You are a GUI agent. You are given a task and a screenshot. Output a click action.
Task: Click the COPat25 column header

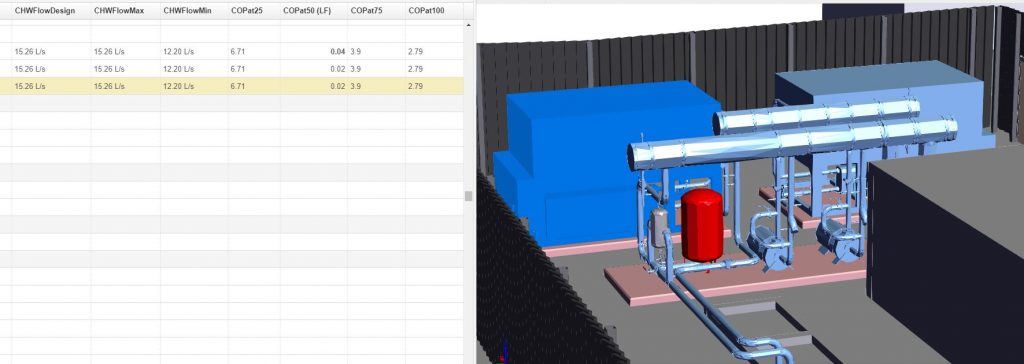coord(246,11)
